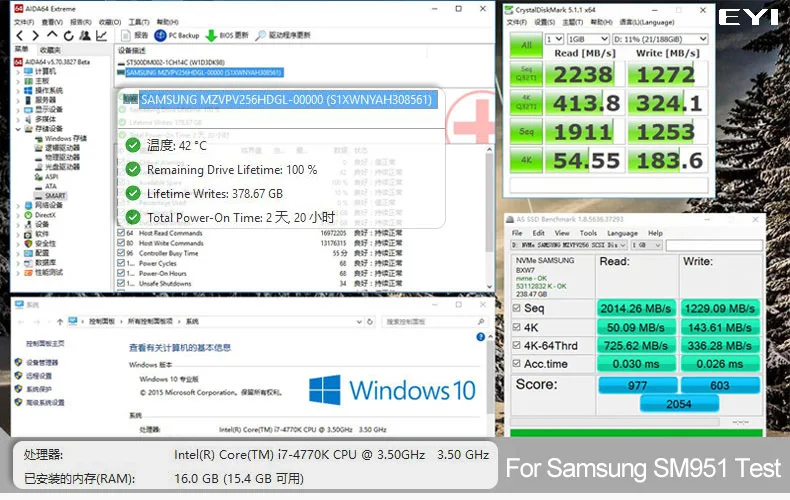The height and width of the screenshot is (500, 790).
Task: Expand the 主板 tree node
Action: [18, 81]
